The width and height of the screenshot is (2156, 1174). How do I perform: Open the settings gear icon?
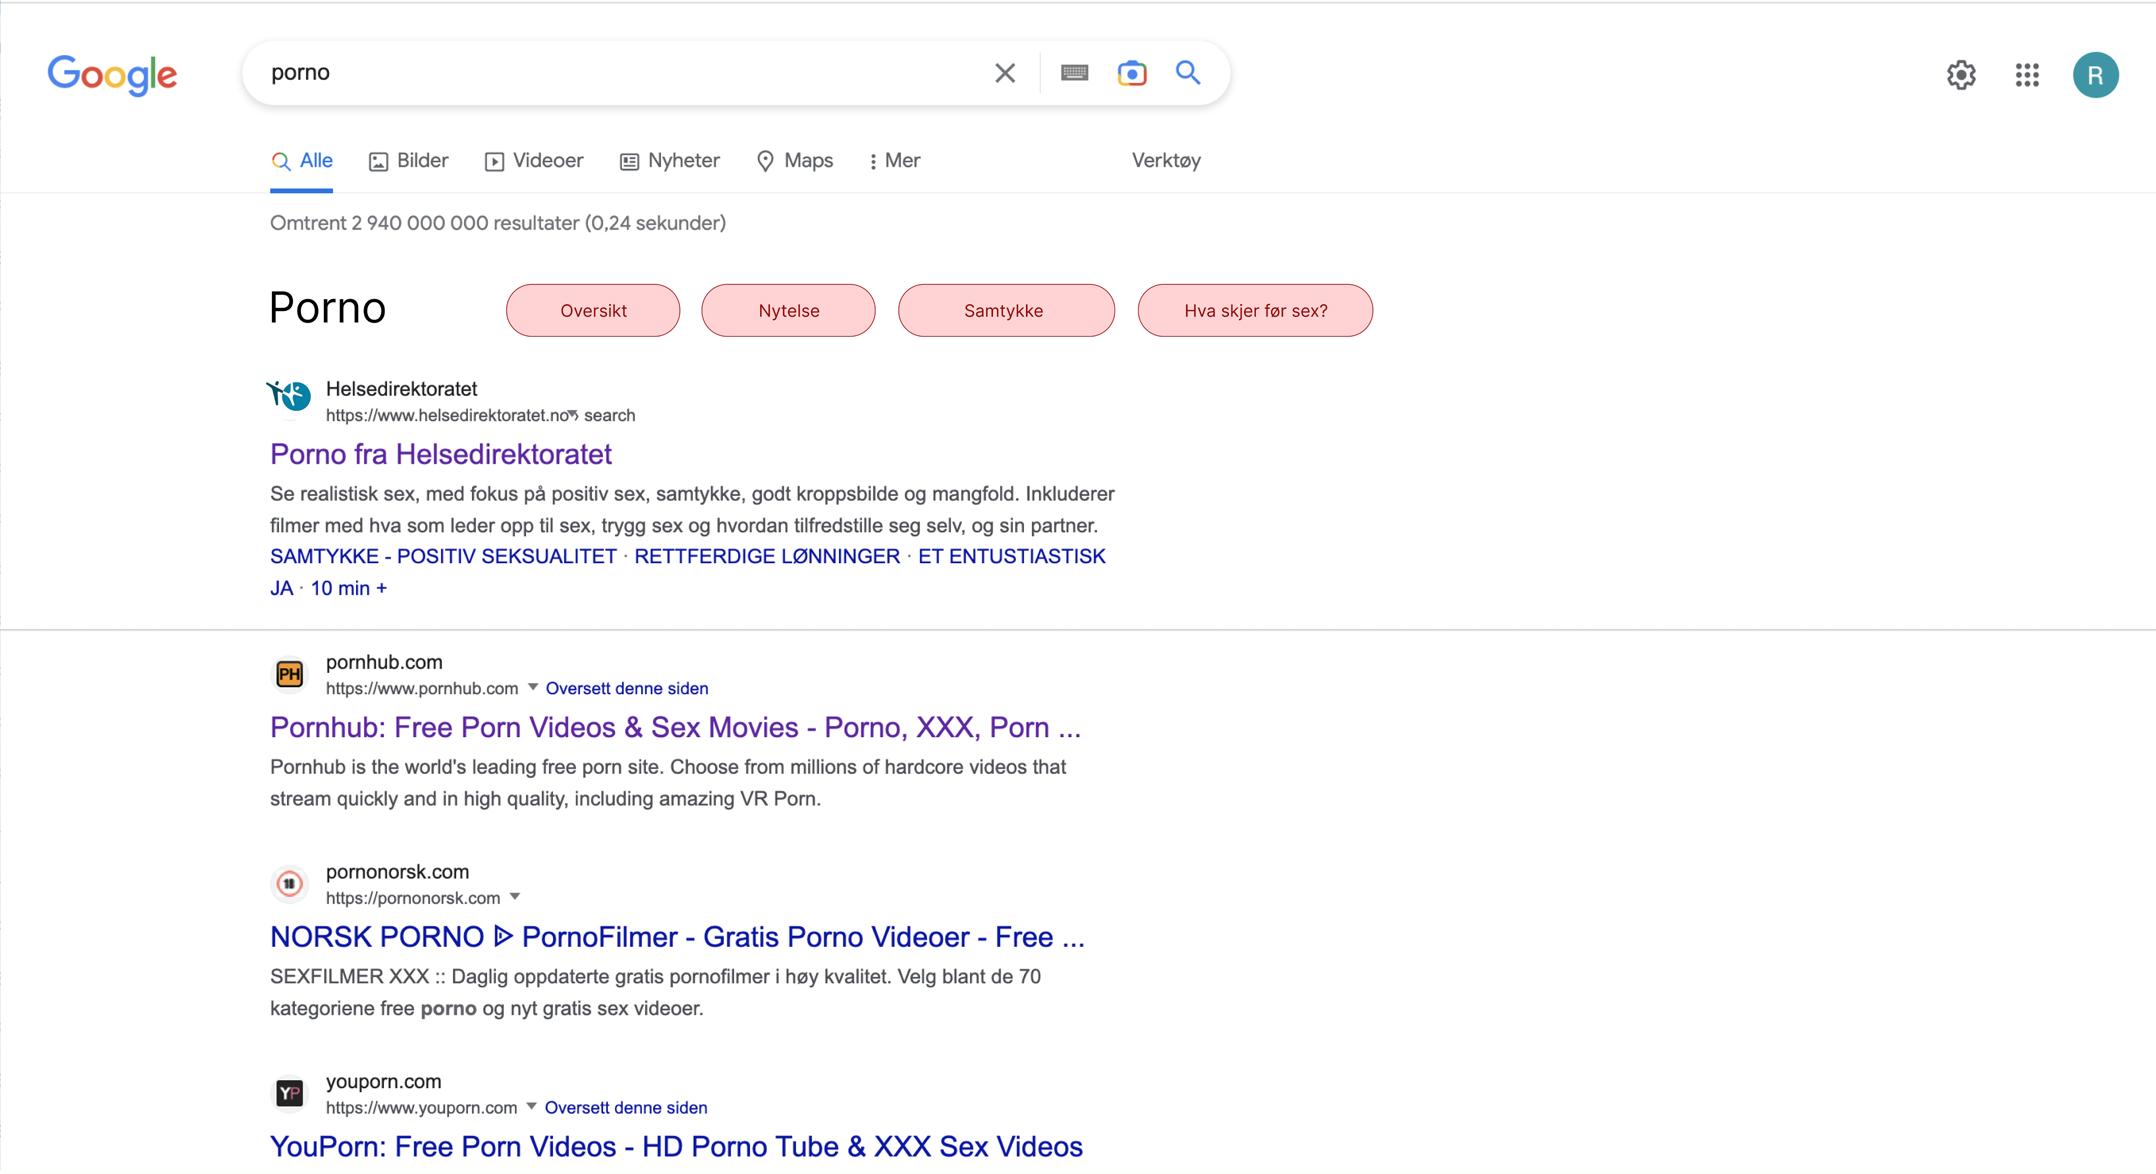(1960, 75)
